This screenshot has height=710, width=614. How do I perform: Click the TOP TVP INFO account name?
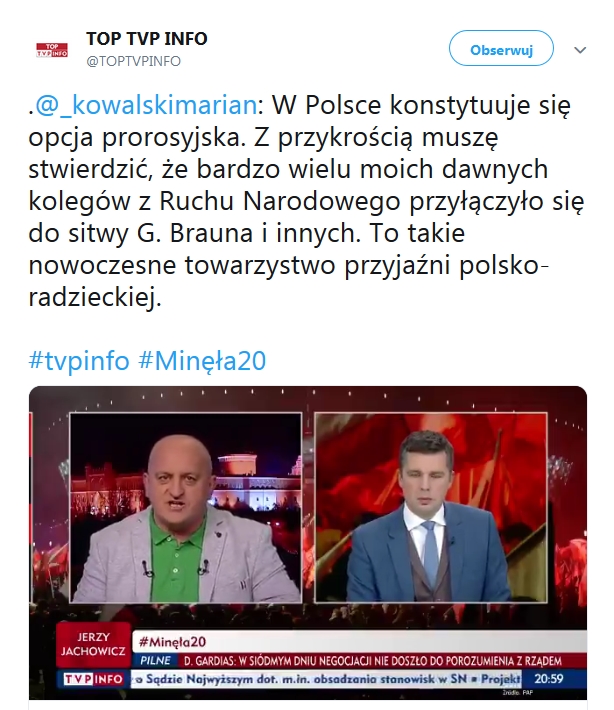(x=147, y=39)
